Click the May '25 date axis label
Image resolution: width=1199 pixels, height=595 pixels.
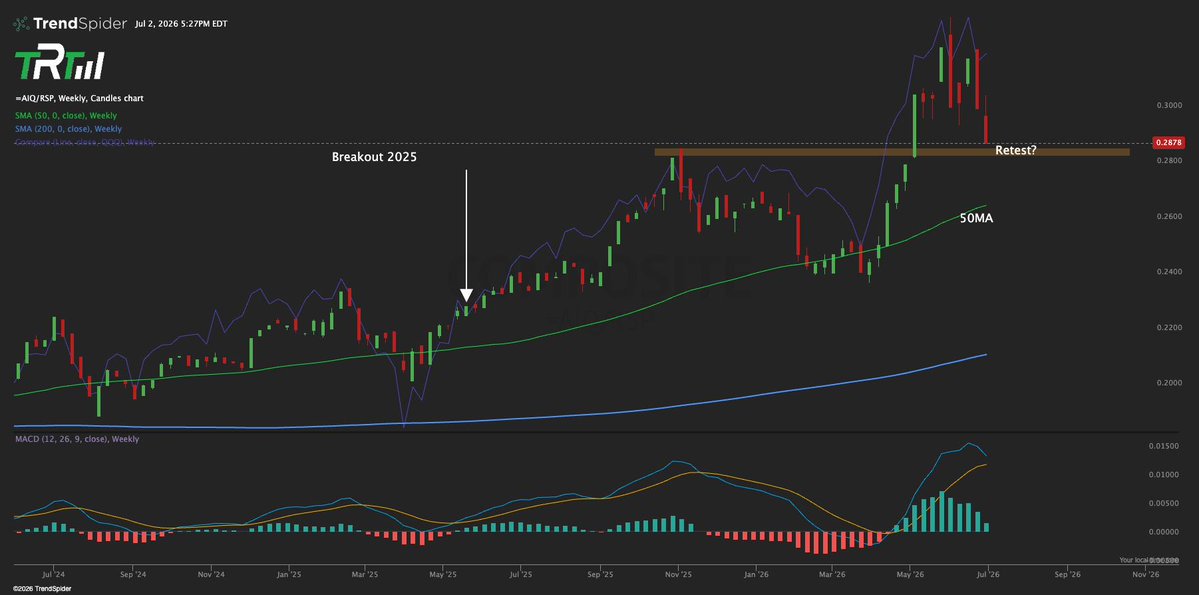(444, 573)
